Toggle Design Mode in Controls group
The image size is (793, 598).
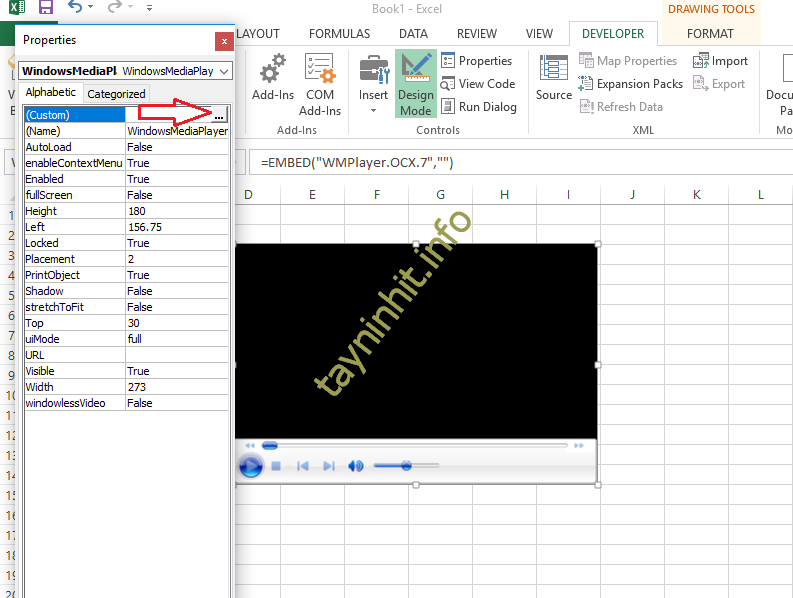[415, 84]
